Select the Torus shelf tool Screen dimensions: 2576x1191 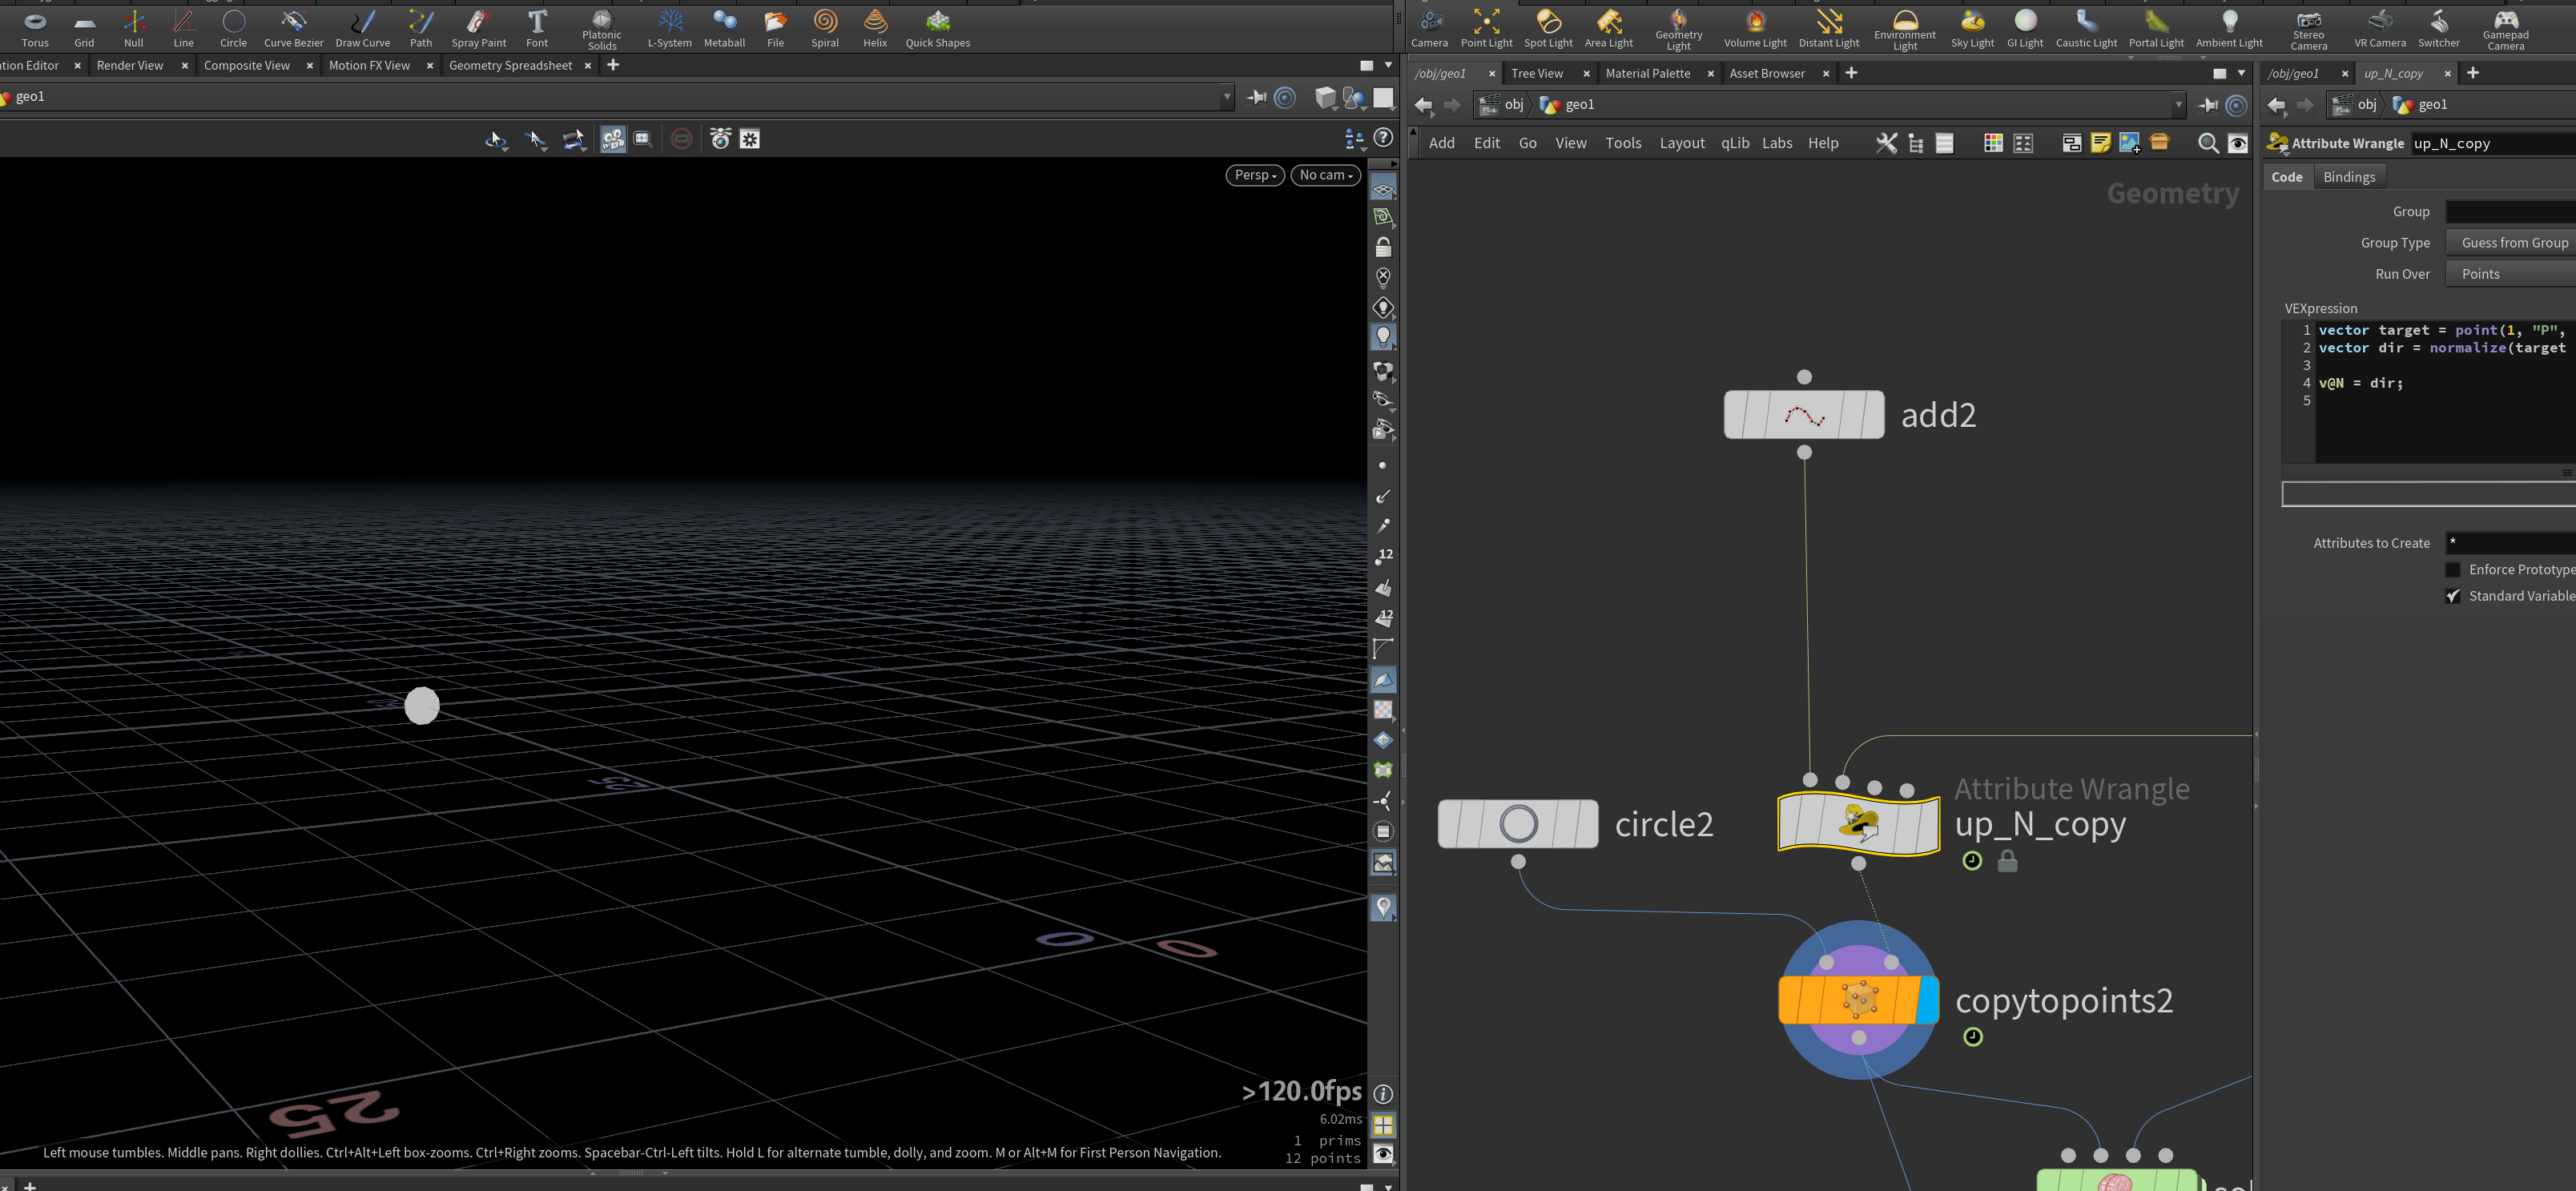pyautogui.click(x=35, y=28)
